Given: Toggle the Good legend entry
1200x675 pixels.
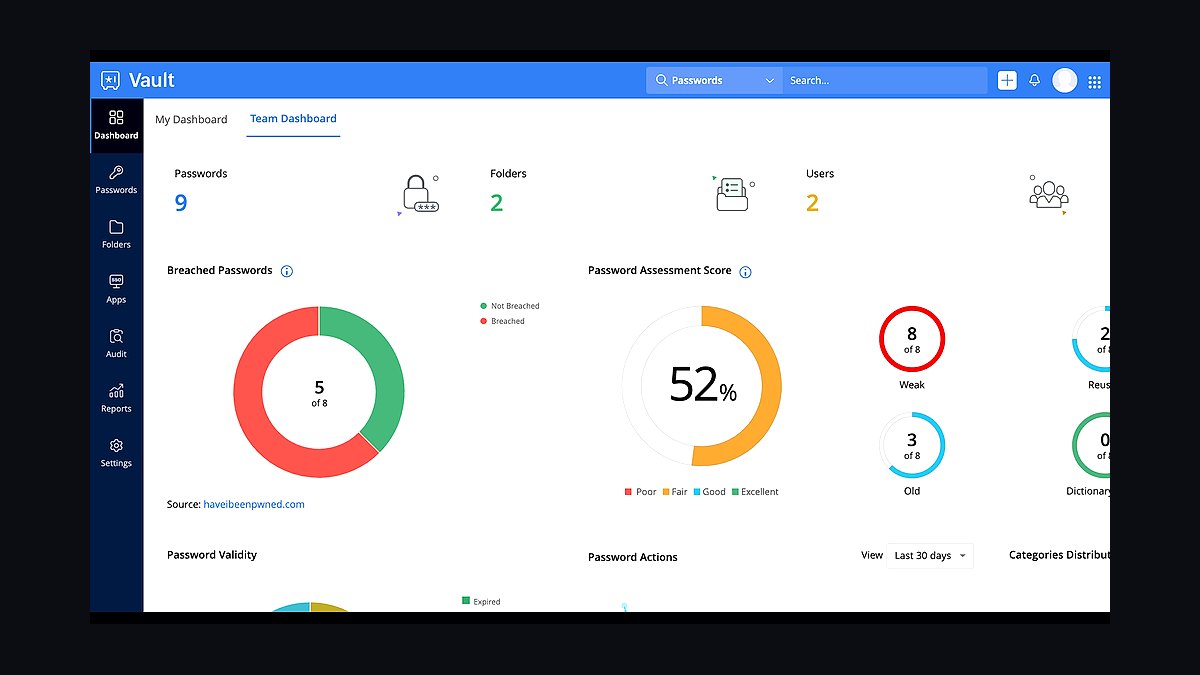Looking at the screenshot, I should point(709,492).
